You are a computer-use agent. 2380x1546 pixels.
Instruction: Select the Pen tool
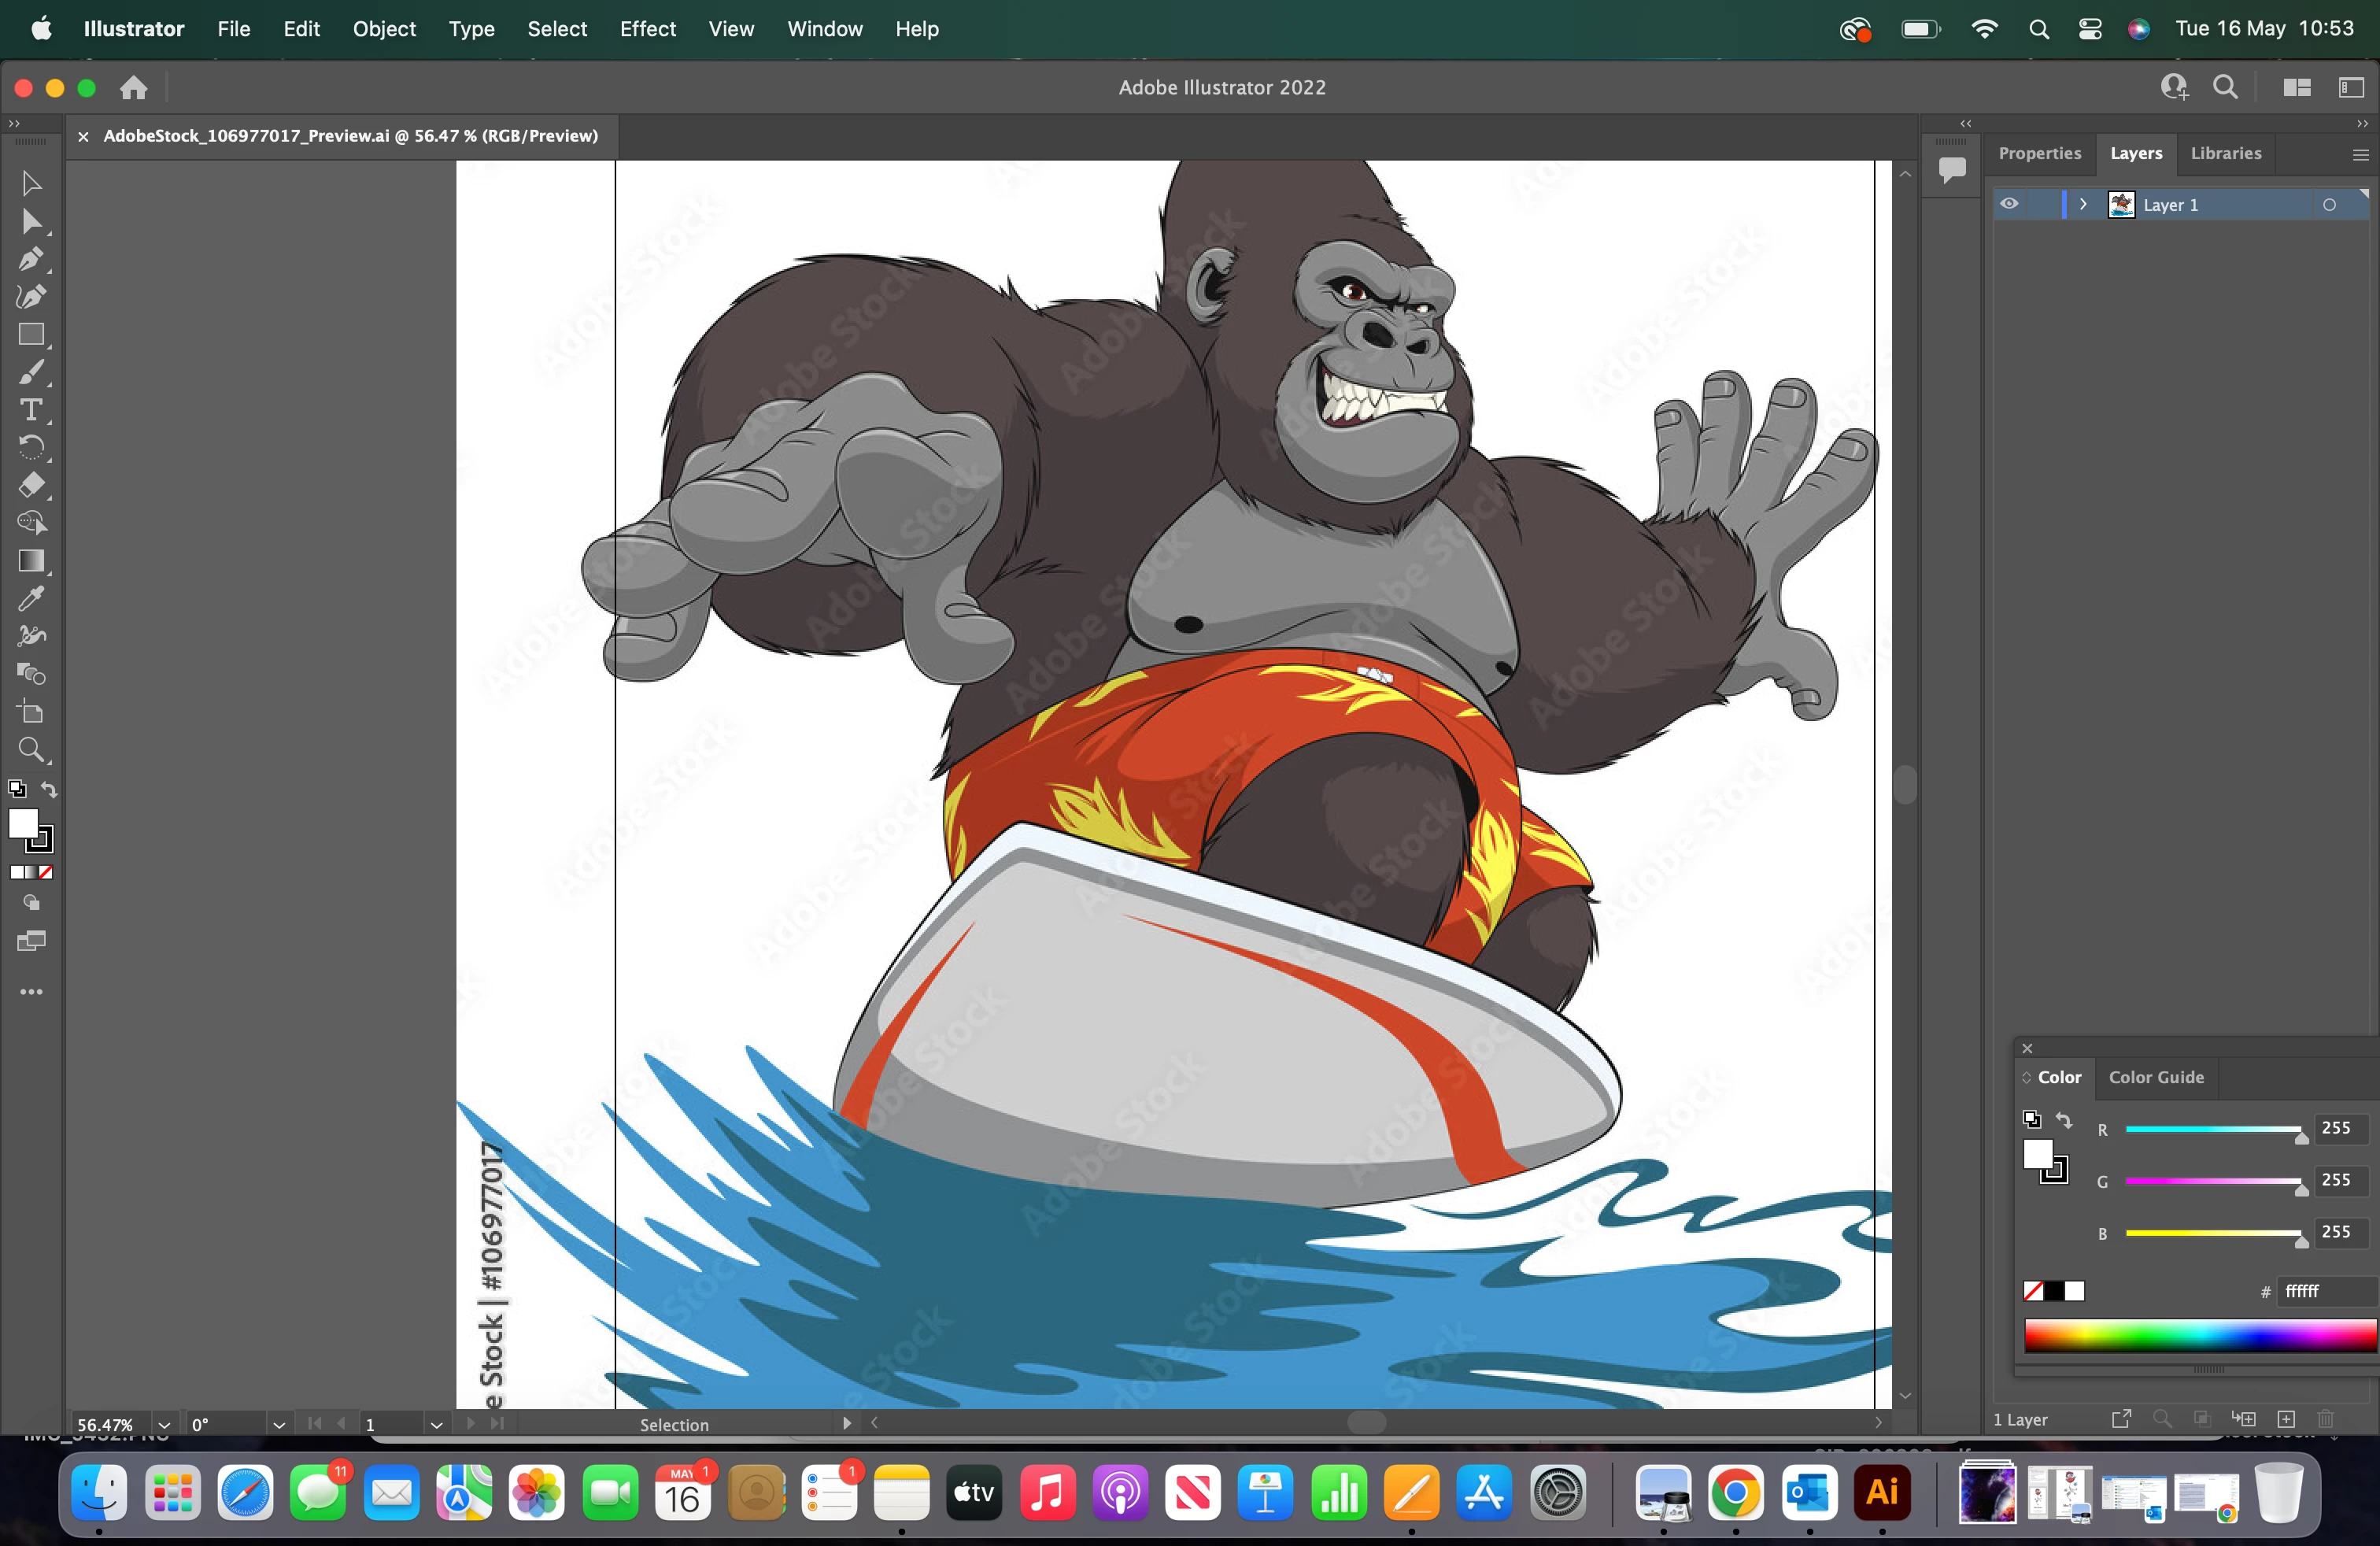pyautogui.click(x=30, y=259)
